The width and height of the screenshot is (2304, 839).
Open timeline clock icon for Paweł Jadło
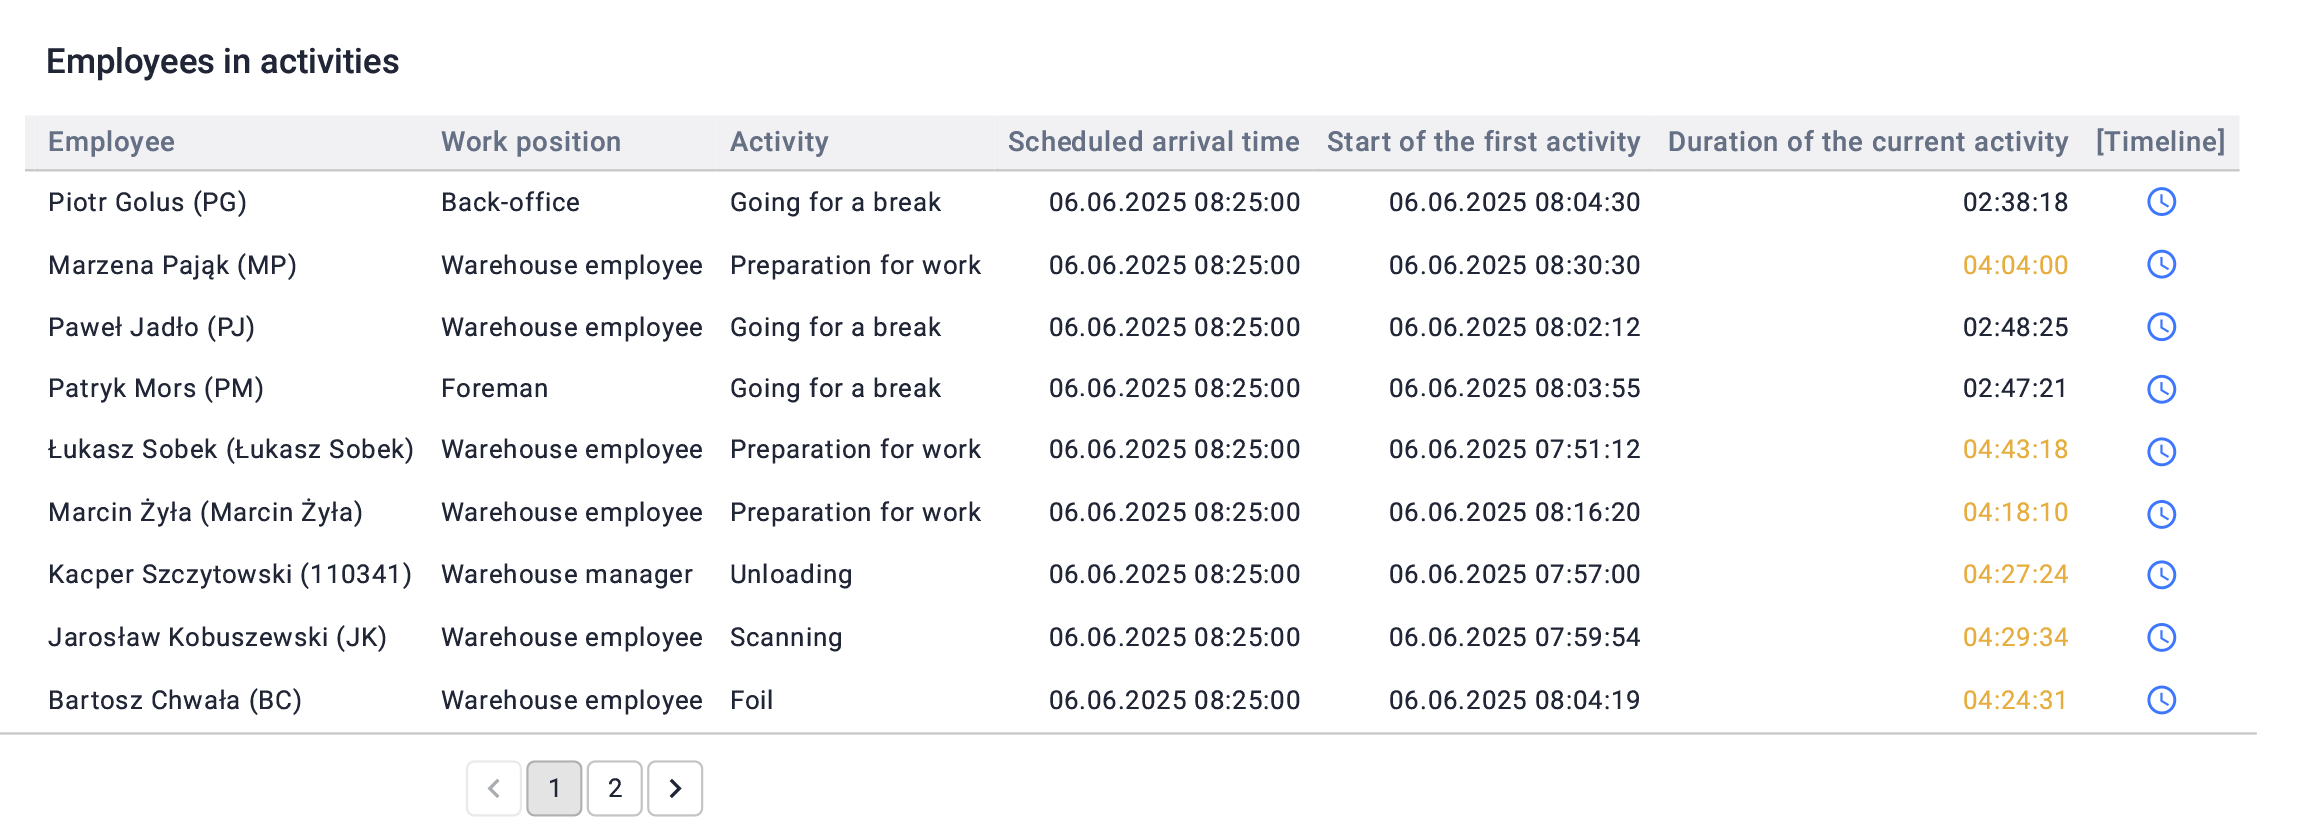(2161, 327)
